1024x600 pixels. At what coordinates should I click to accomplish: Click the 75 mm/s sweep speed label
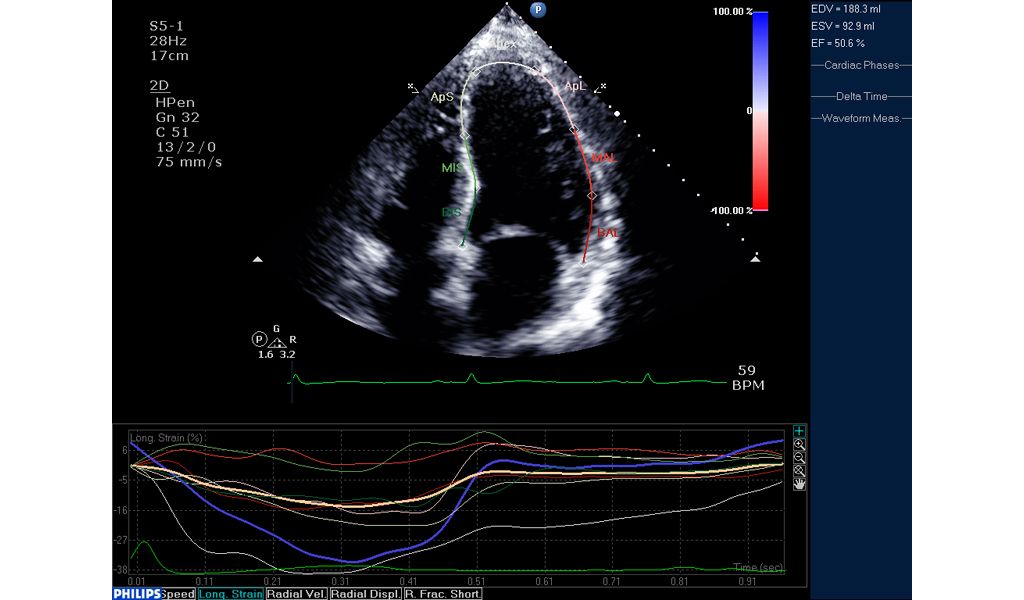click(x=189, y=162)
